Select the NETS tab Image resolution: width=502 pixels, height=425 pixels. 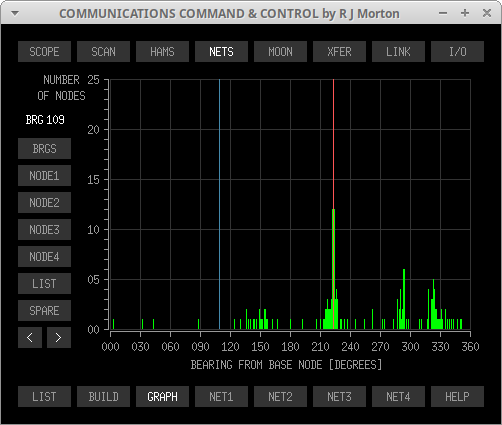click(221, 52)
